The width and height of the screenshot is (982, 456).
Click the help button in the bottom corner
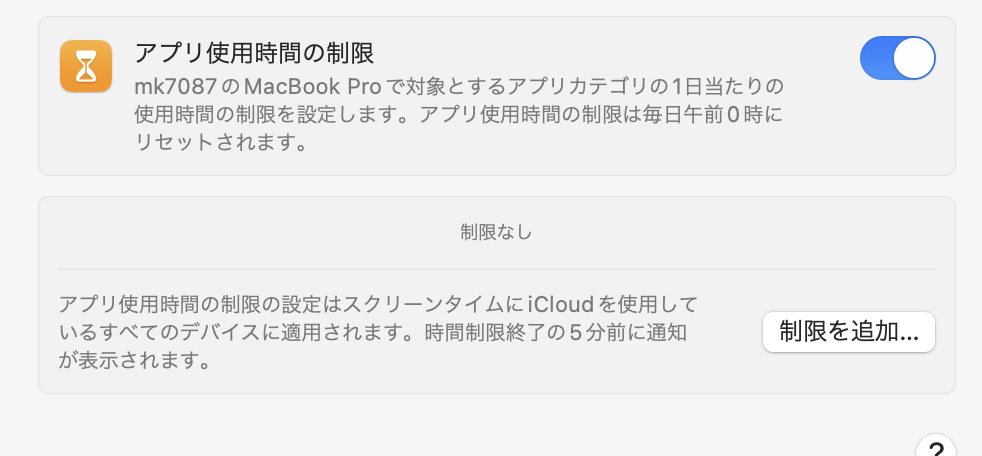[936, 446]
